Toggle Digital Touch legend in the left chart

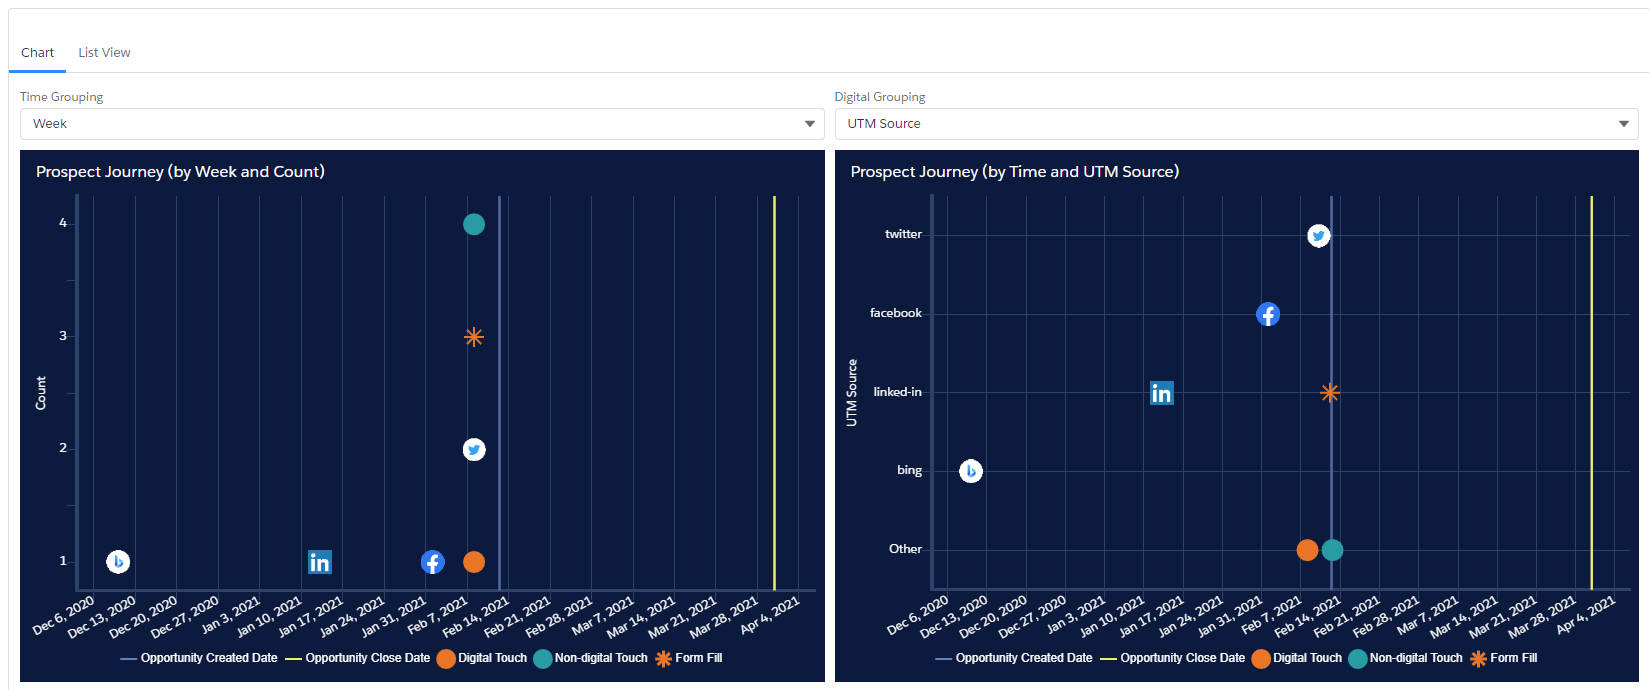pos(482,658)
